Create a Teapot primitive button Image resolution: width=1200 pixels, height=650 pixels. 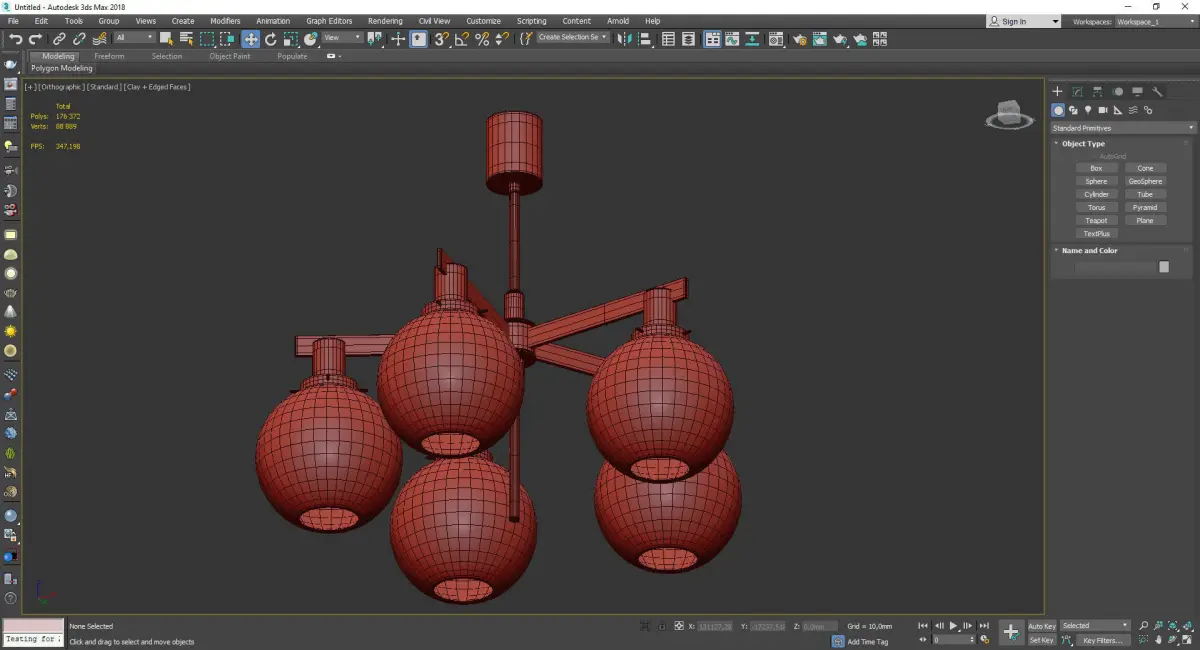(1096, 221)
